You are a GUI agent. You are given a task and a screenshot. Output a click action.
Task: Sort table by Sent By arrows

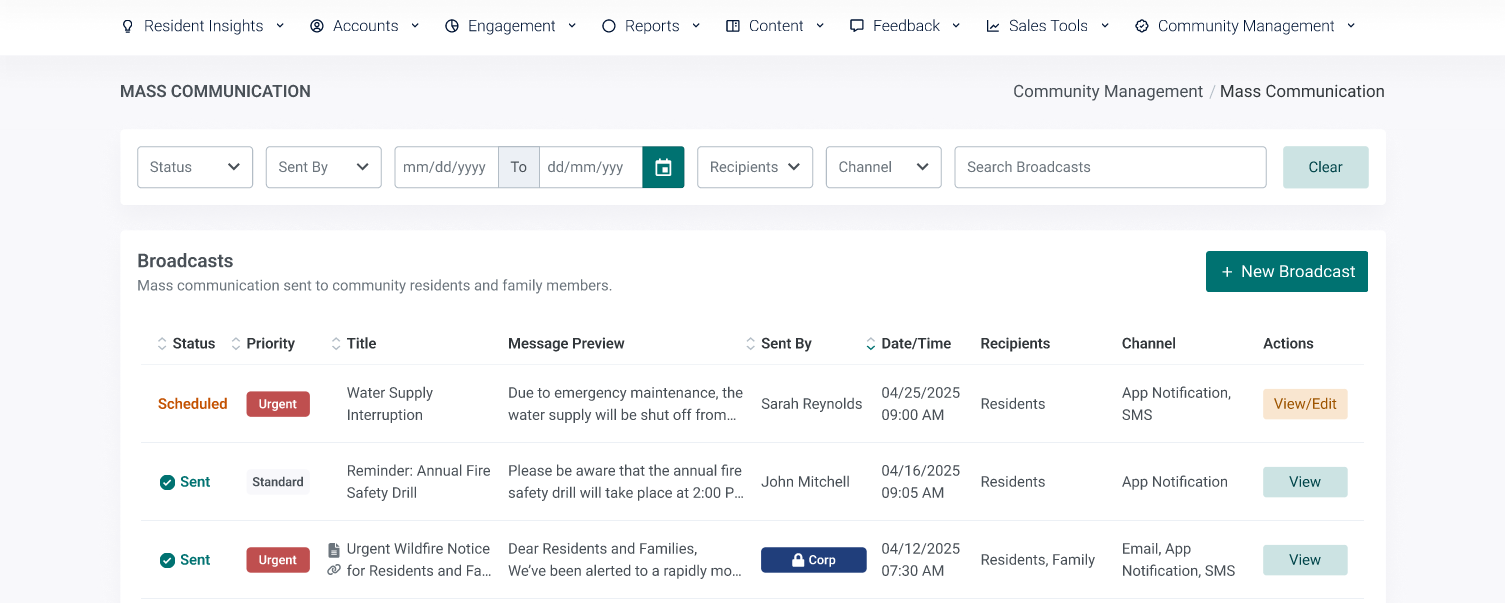[x=751, y=343]
